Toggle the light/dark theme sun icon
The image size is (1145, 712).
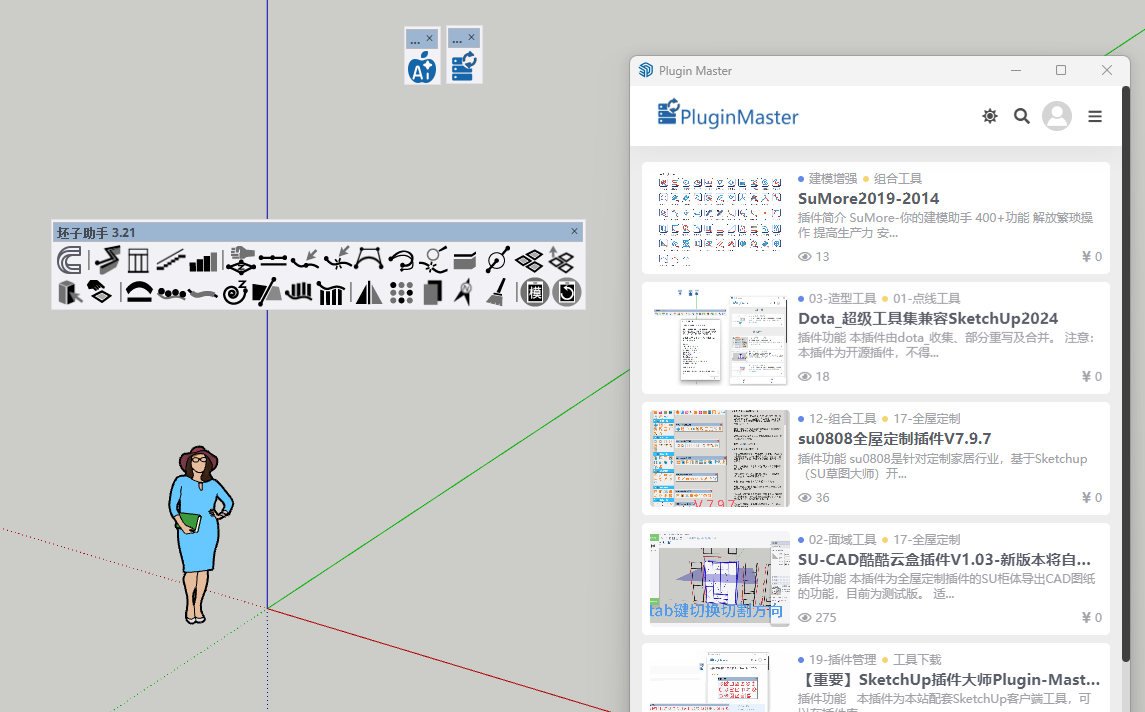click(x=990, y=116)
